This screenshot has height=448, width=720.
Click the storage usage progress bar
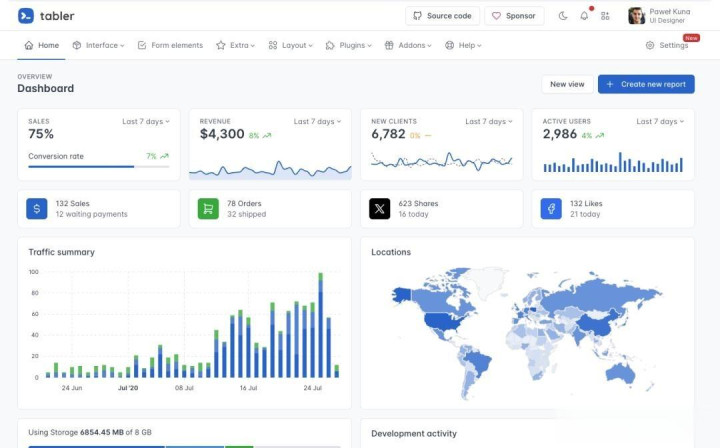tap(185, 446)
